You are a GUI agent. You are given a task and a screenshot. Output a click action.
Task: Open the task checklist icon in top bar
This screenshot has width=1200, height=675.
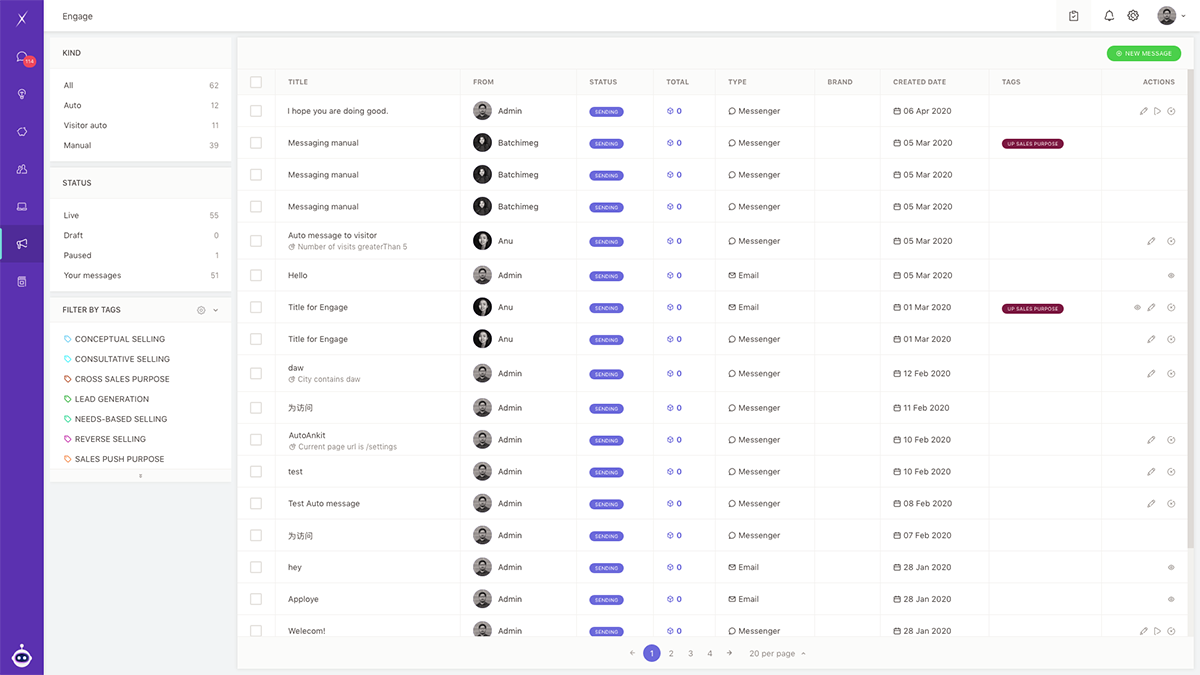(1073, 16)
